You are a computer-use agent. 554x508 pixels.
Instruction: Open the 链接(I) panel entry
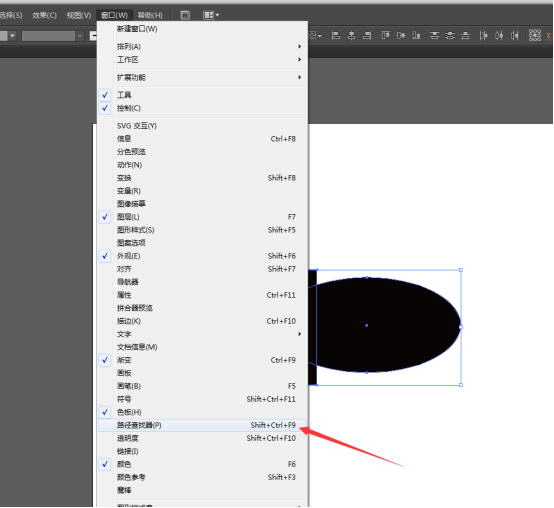click(203, 451)
